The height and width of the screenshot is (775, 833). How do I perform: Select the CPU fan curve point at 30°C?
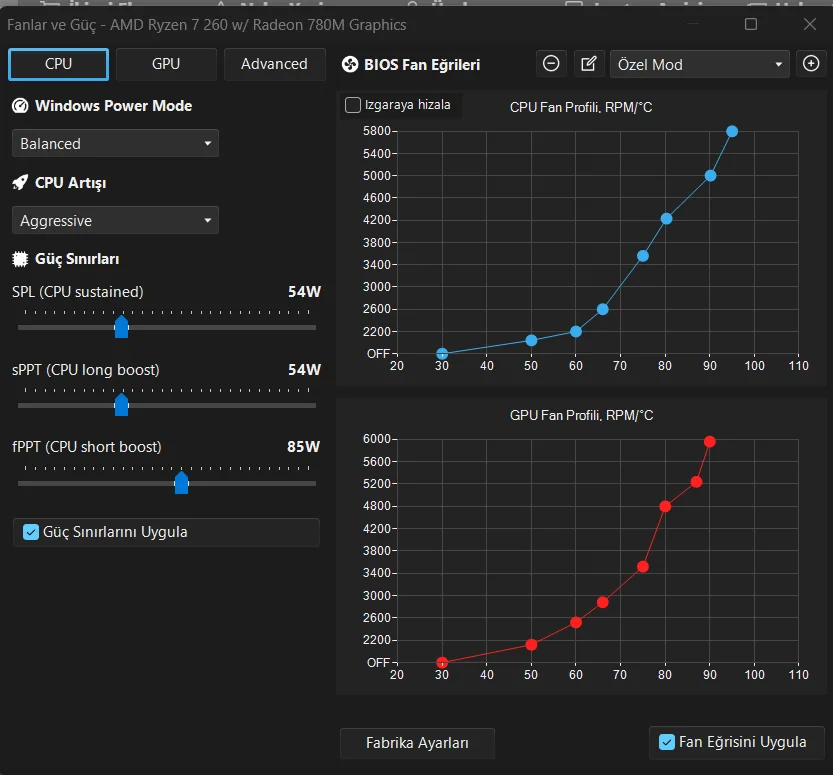(x=442, y=353)
